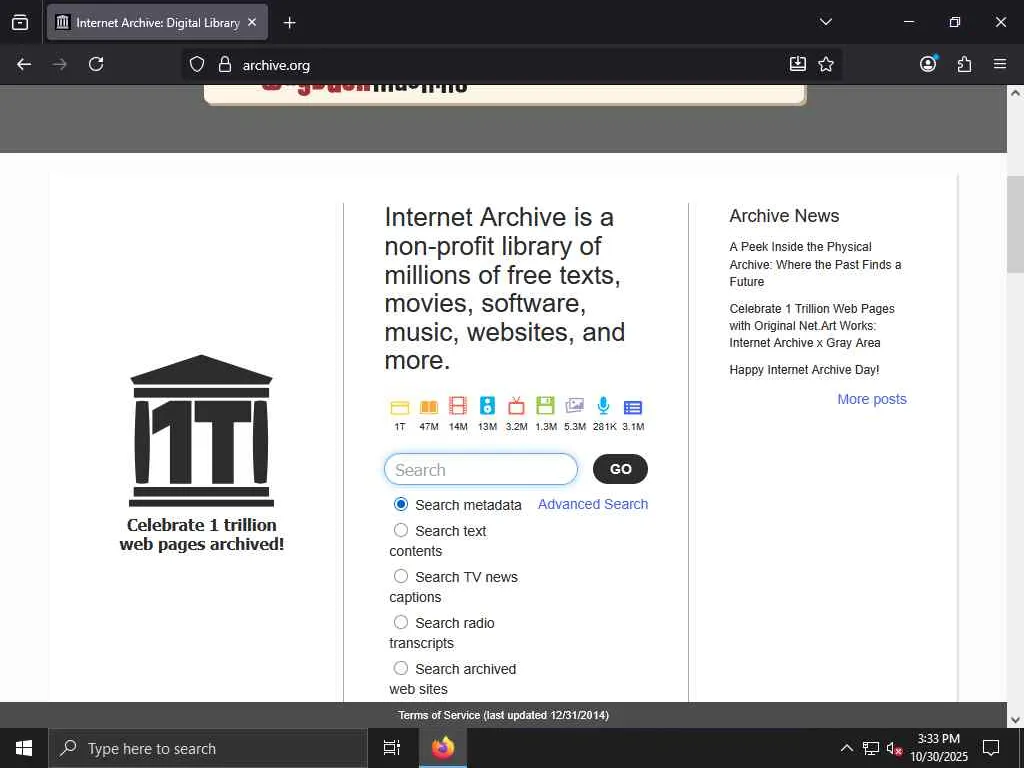Screen dimensions: 1024x768
Task: Select the Search archived web sites option
Action: (x=401, y=668)
